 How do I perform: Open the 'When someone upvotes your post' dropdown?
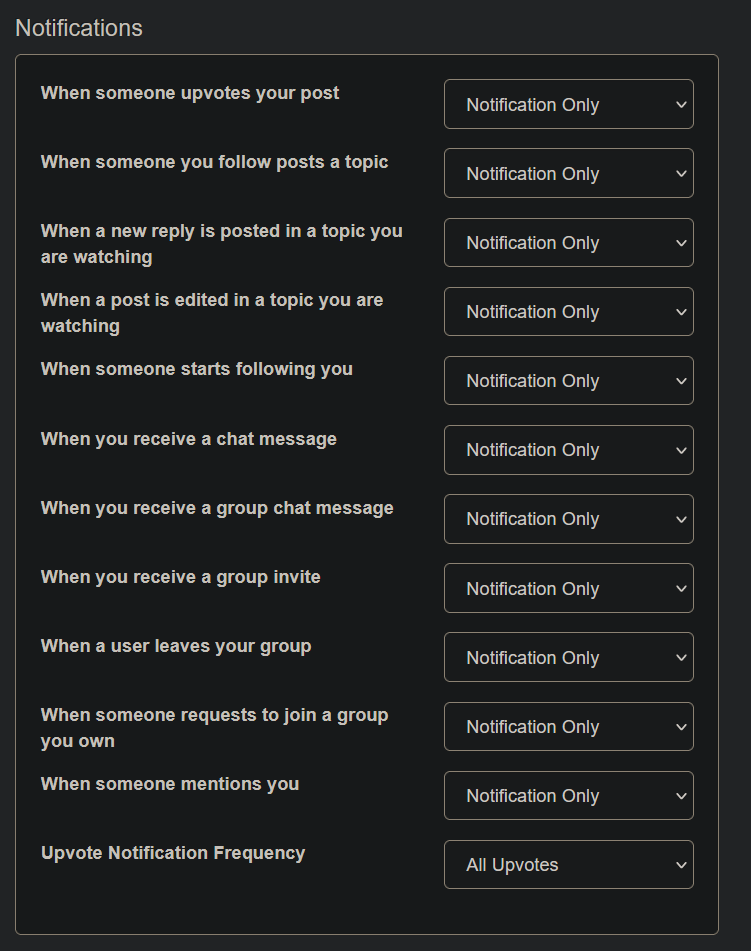pos(568,104)
